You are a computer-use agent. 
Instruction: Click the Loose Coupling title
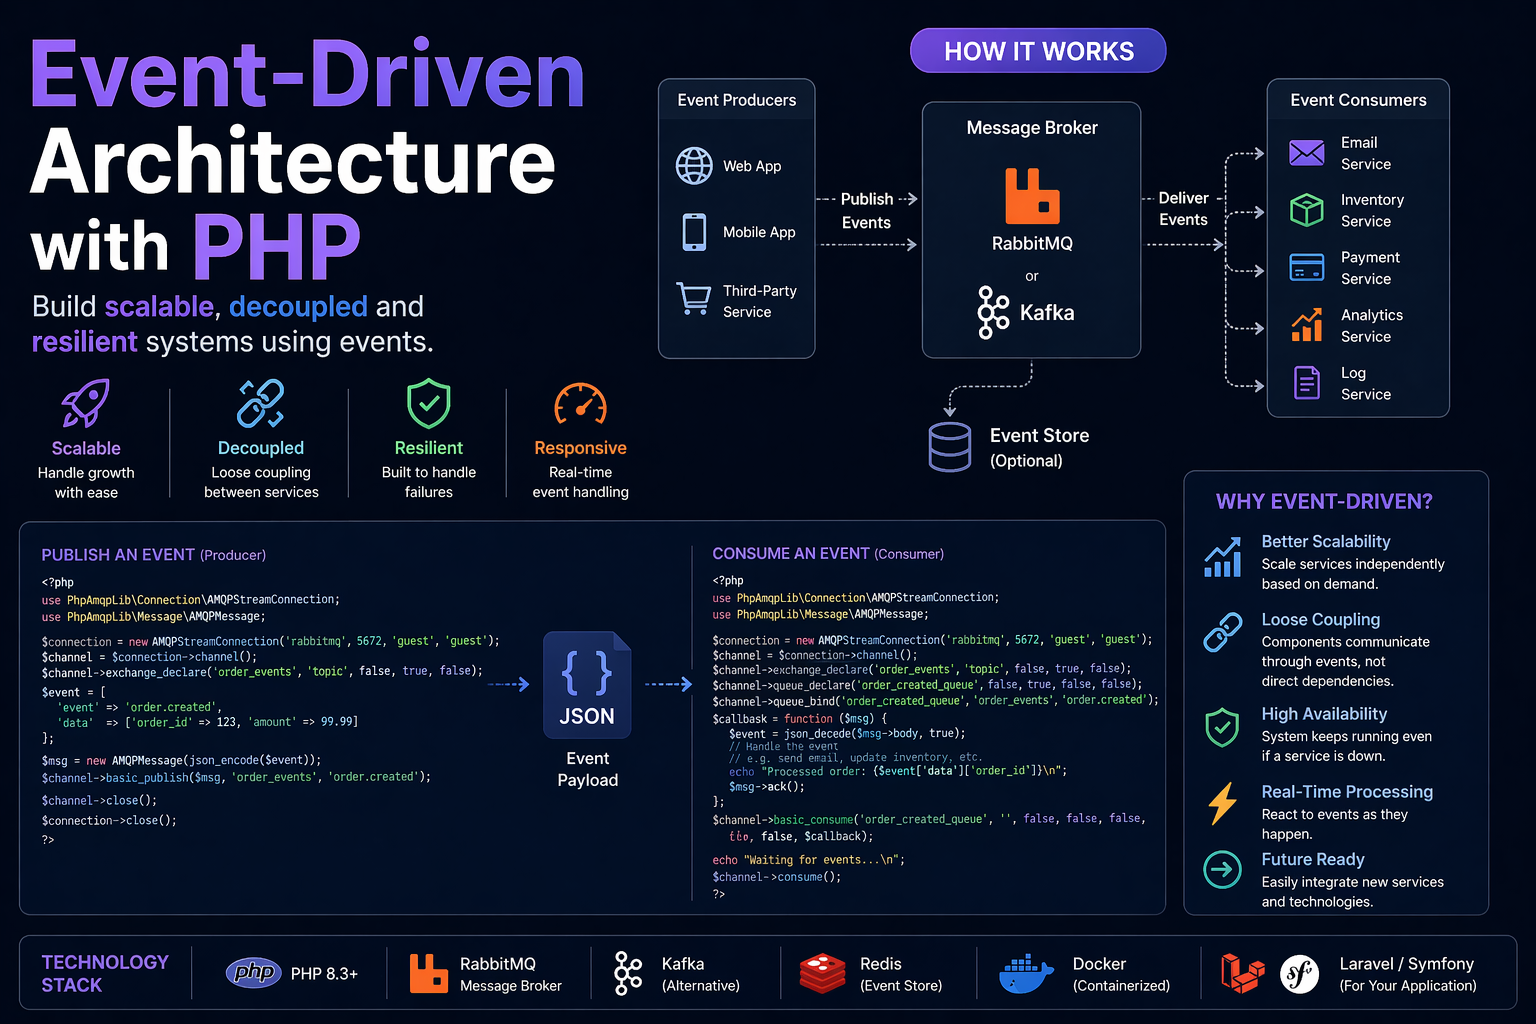(1320, 620)
